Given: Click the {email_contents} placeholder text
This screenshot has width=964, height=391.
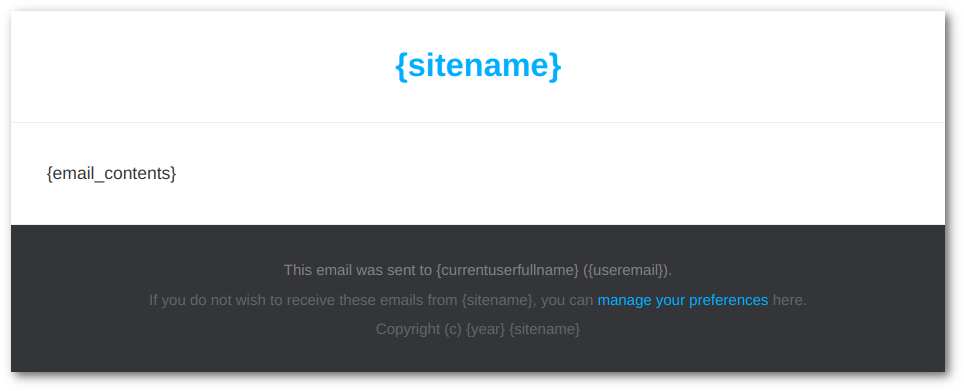Looking at the screenshot, I should pyautogui.click(x=111, y=174).
